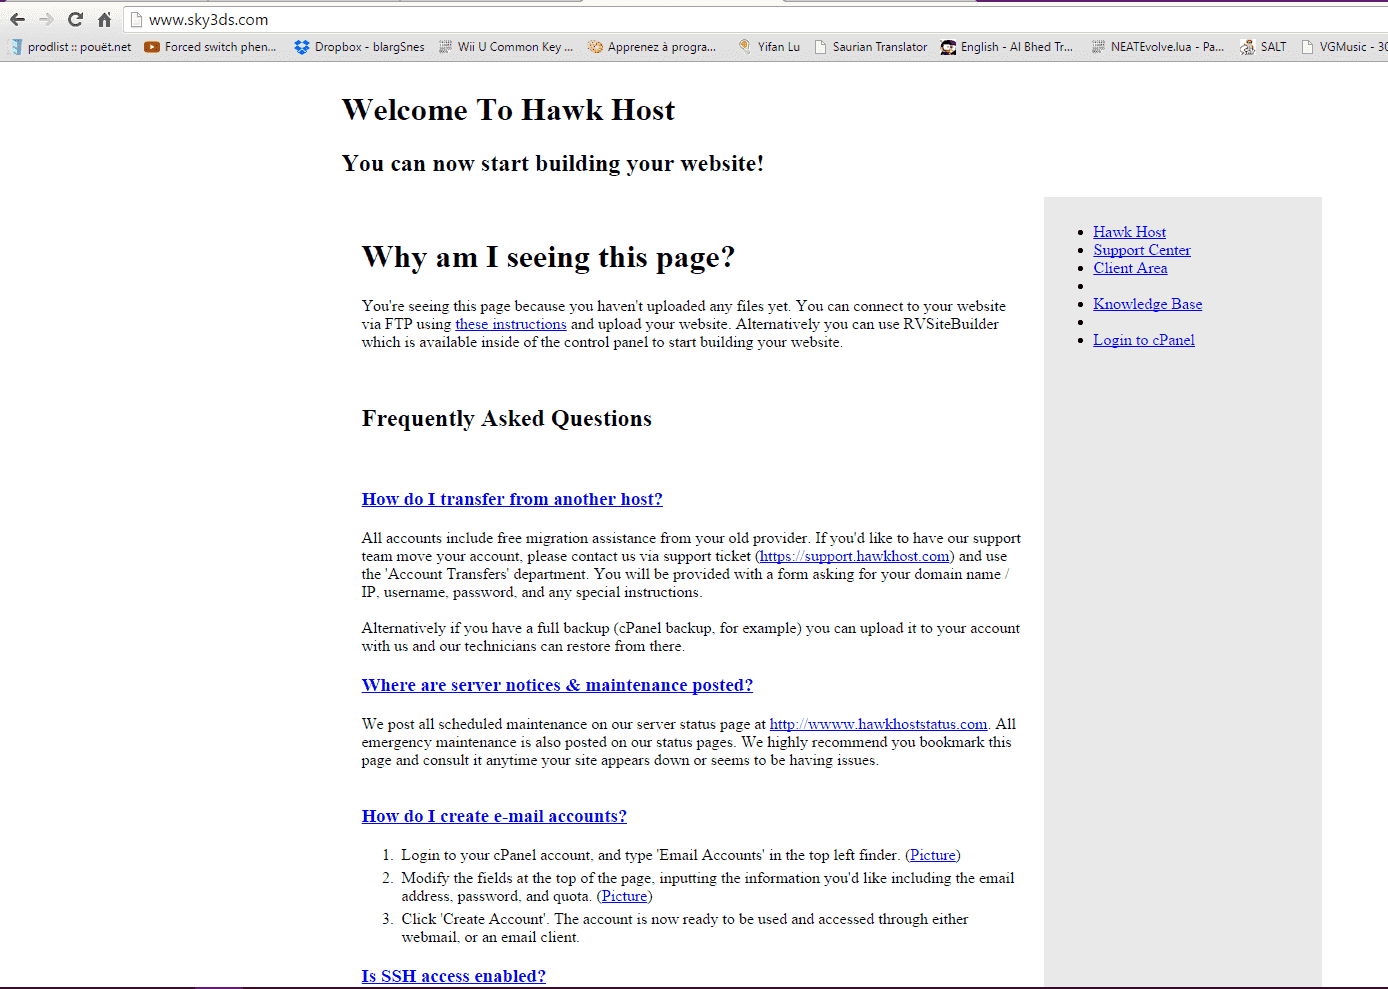Click the 'Frequently Asked Questions' heading
This screenshot has height=989, width=1388.
[x=507, y=418]
